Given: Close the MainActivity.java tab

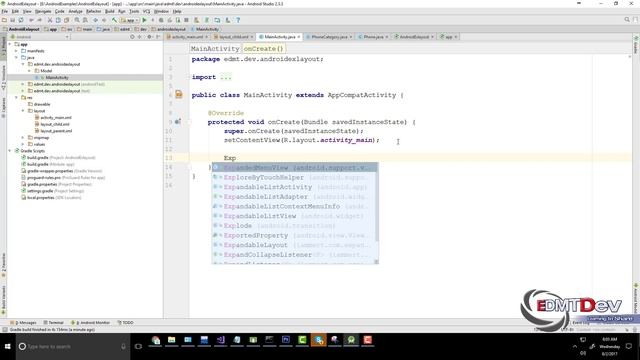Looking at the screenshot, I should [x=299, y=37].
